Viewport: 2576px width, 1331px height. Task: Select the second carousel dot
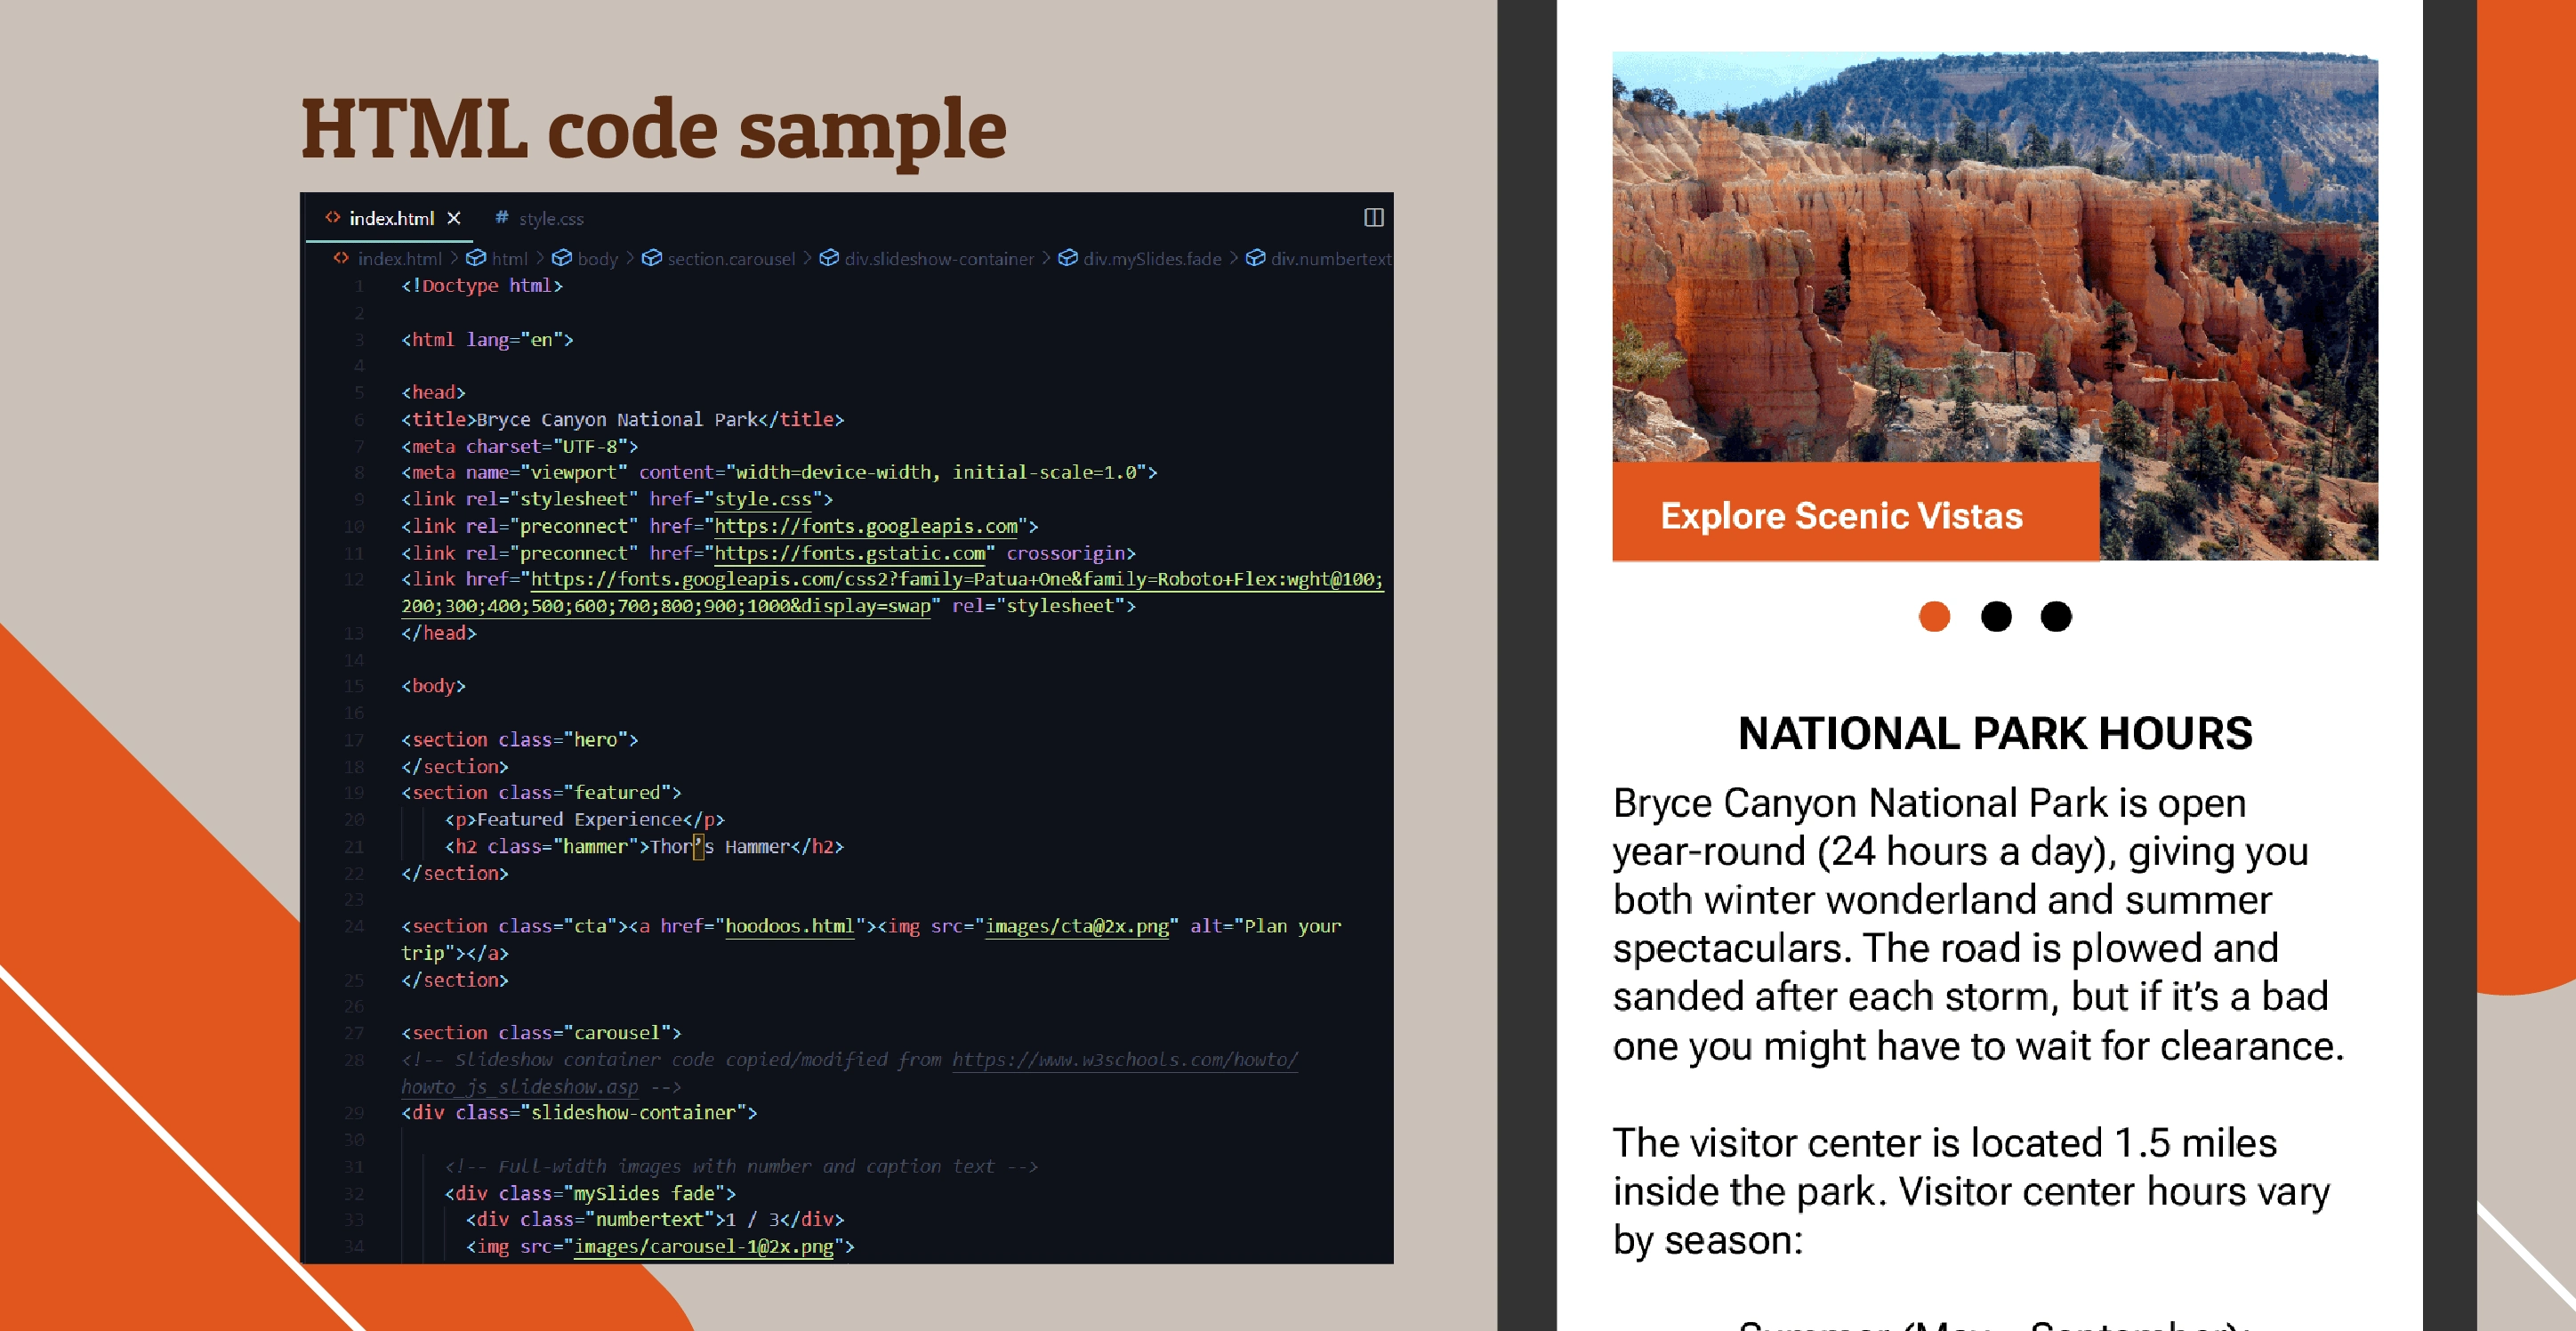coord(1996,616)
